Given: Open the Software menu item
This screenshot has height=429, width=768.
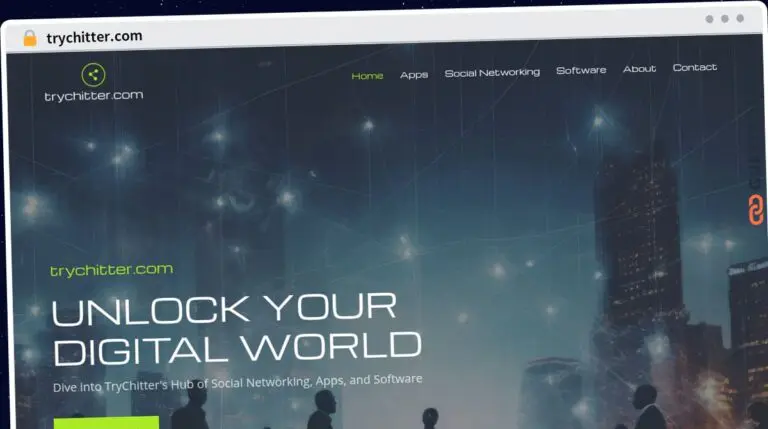Looking at the screenshot, I should pos(581,70).
